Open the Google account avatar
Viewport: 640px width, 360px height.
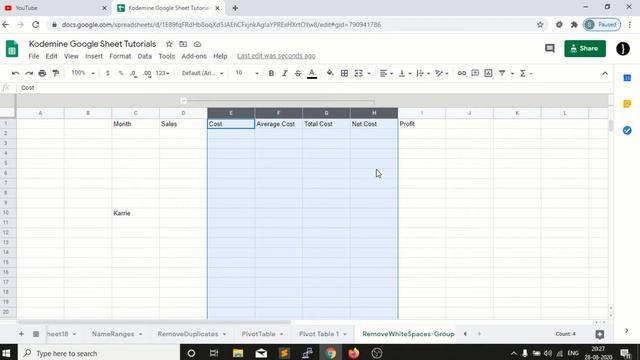623,49
